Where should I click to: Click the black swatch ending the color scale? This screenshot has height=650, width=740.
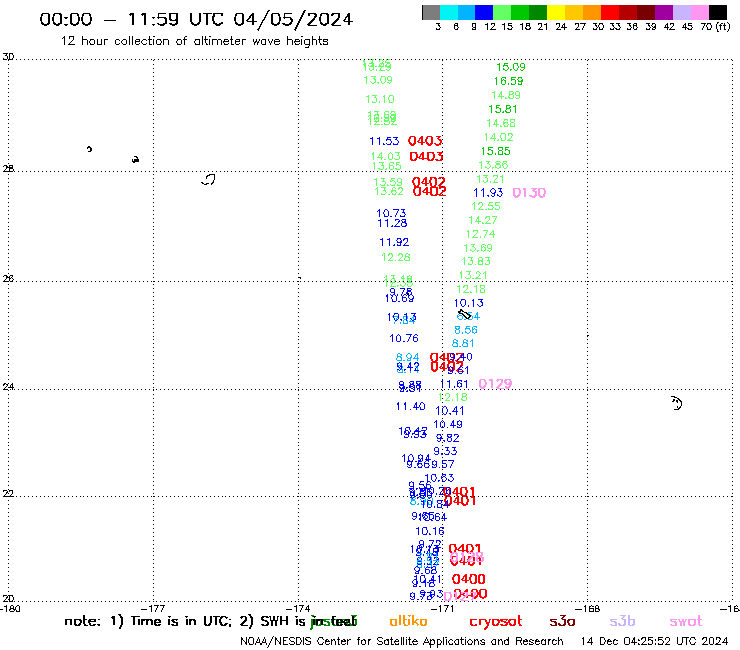pos(718,12)
